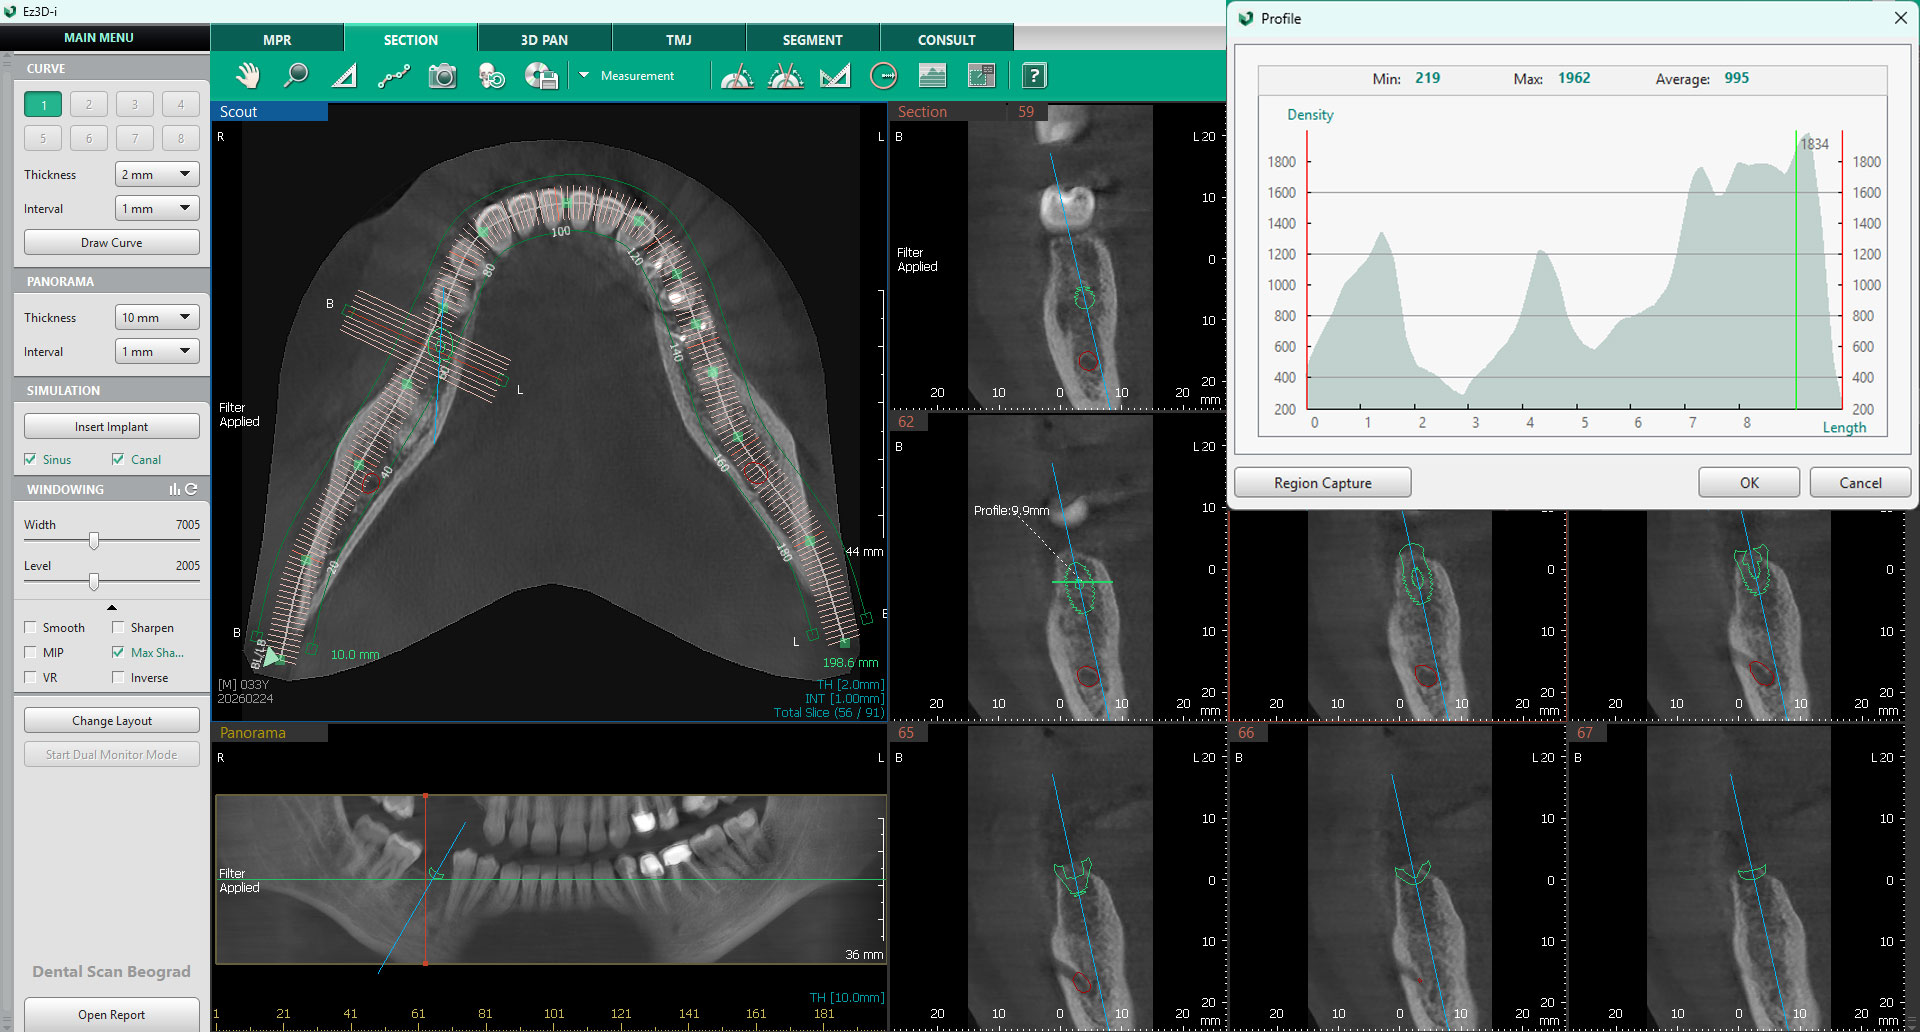Select the single angle measurement tool
Image resolution: width=1920 pixels, height=1032 pixels.
pos(737,76)
